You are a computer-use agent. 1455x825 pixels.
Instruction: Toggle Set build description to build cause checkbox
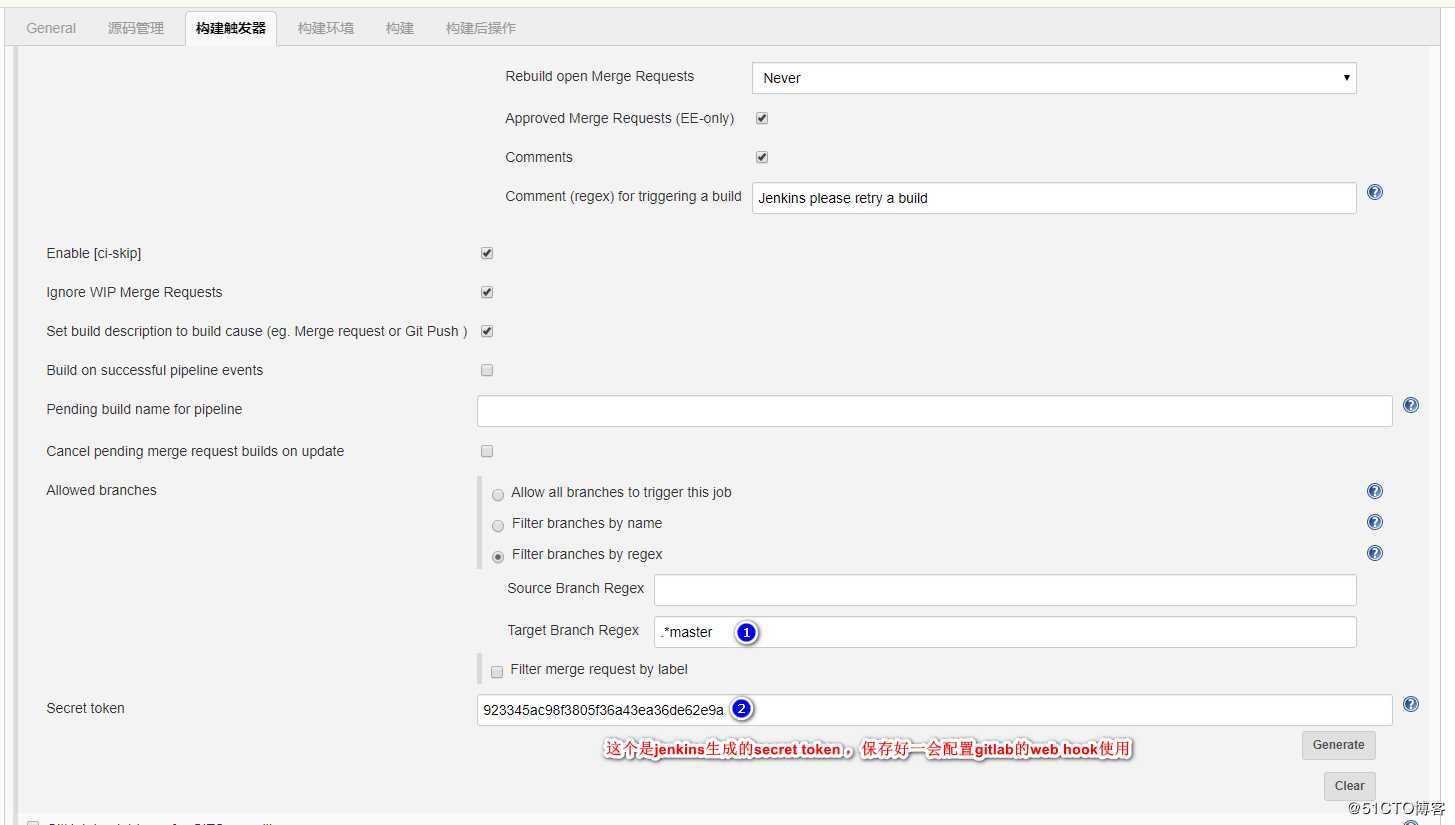click(487, 331)
